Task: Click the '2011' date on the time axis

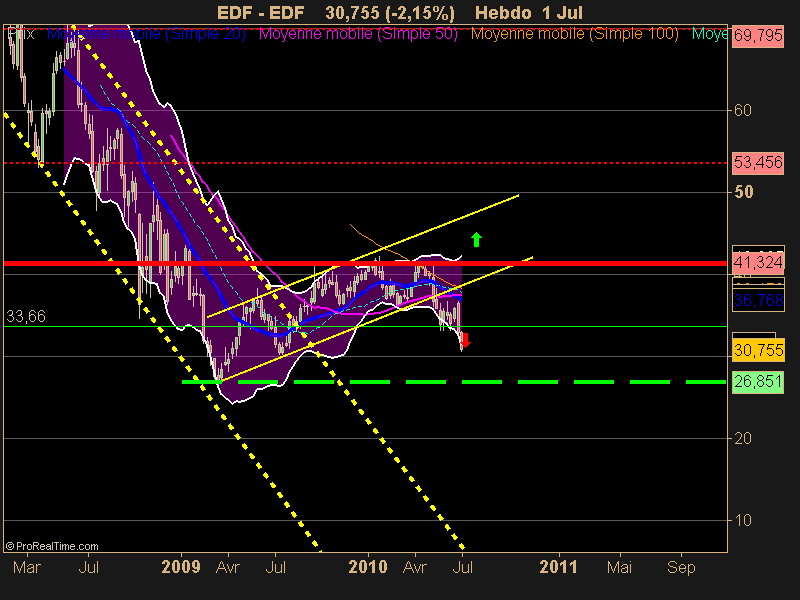Action: (558, 567)
